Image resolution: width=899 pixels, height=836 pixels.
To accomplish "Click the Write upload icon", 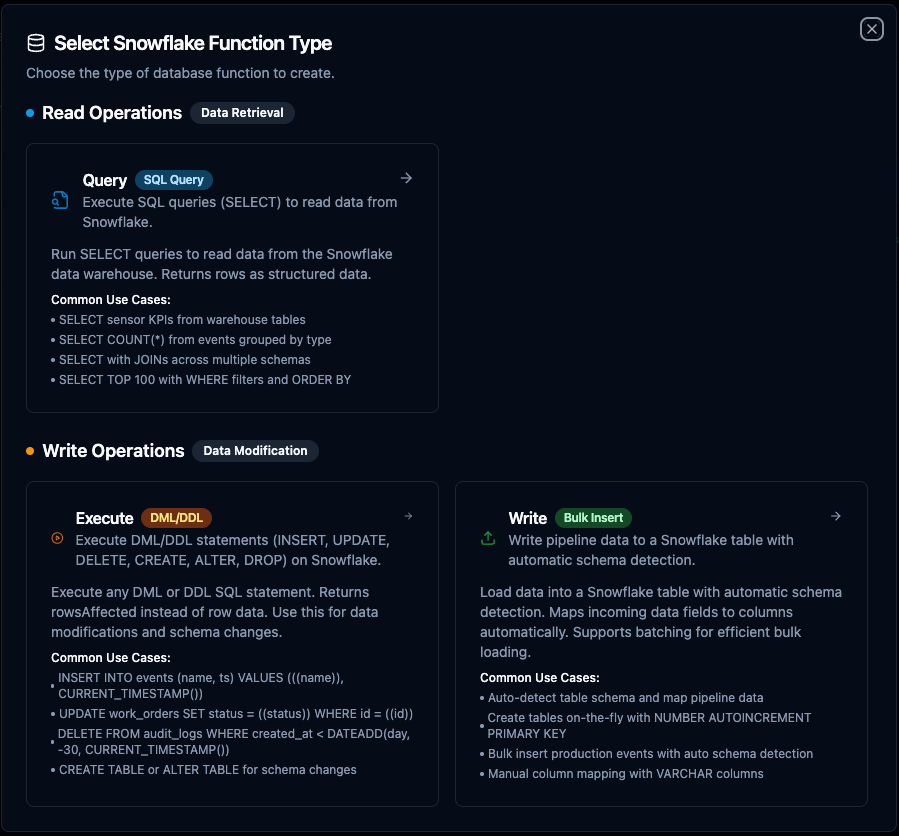I will click(x=488, y=538).
